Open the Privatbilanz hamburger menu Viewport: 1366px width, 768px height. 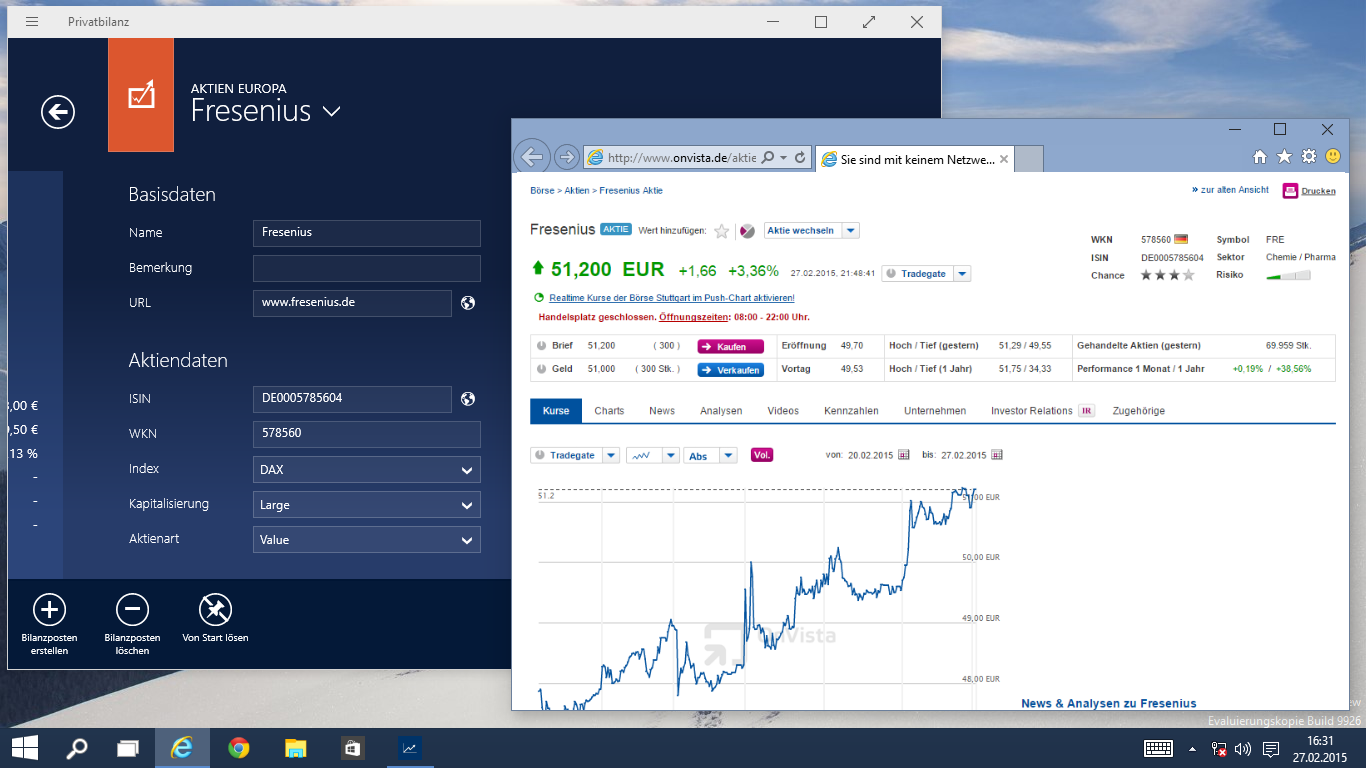pos(32,22)
